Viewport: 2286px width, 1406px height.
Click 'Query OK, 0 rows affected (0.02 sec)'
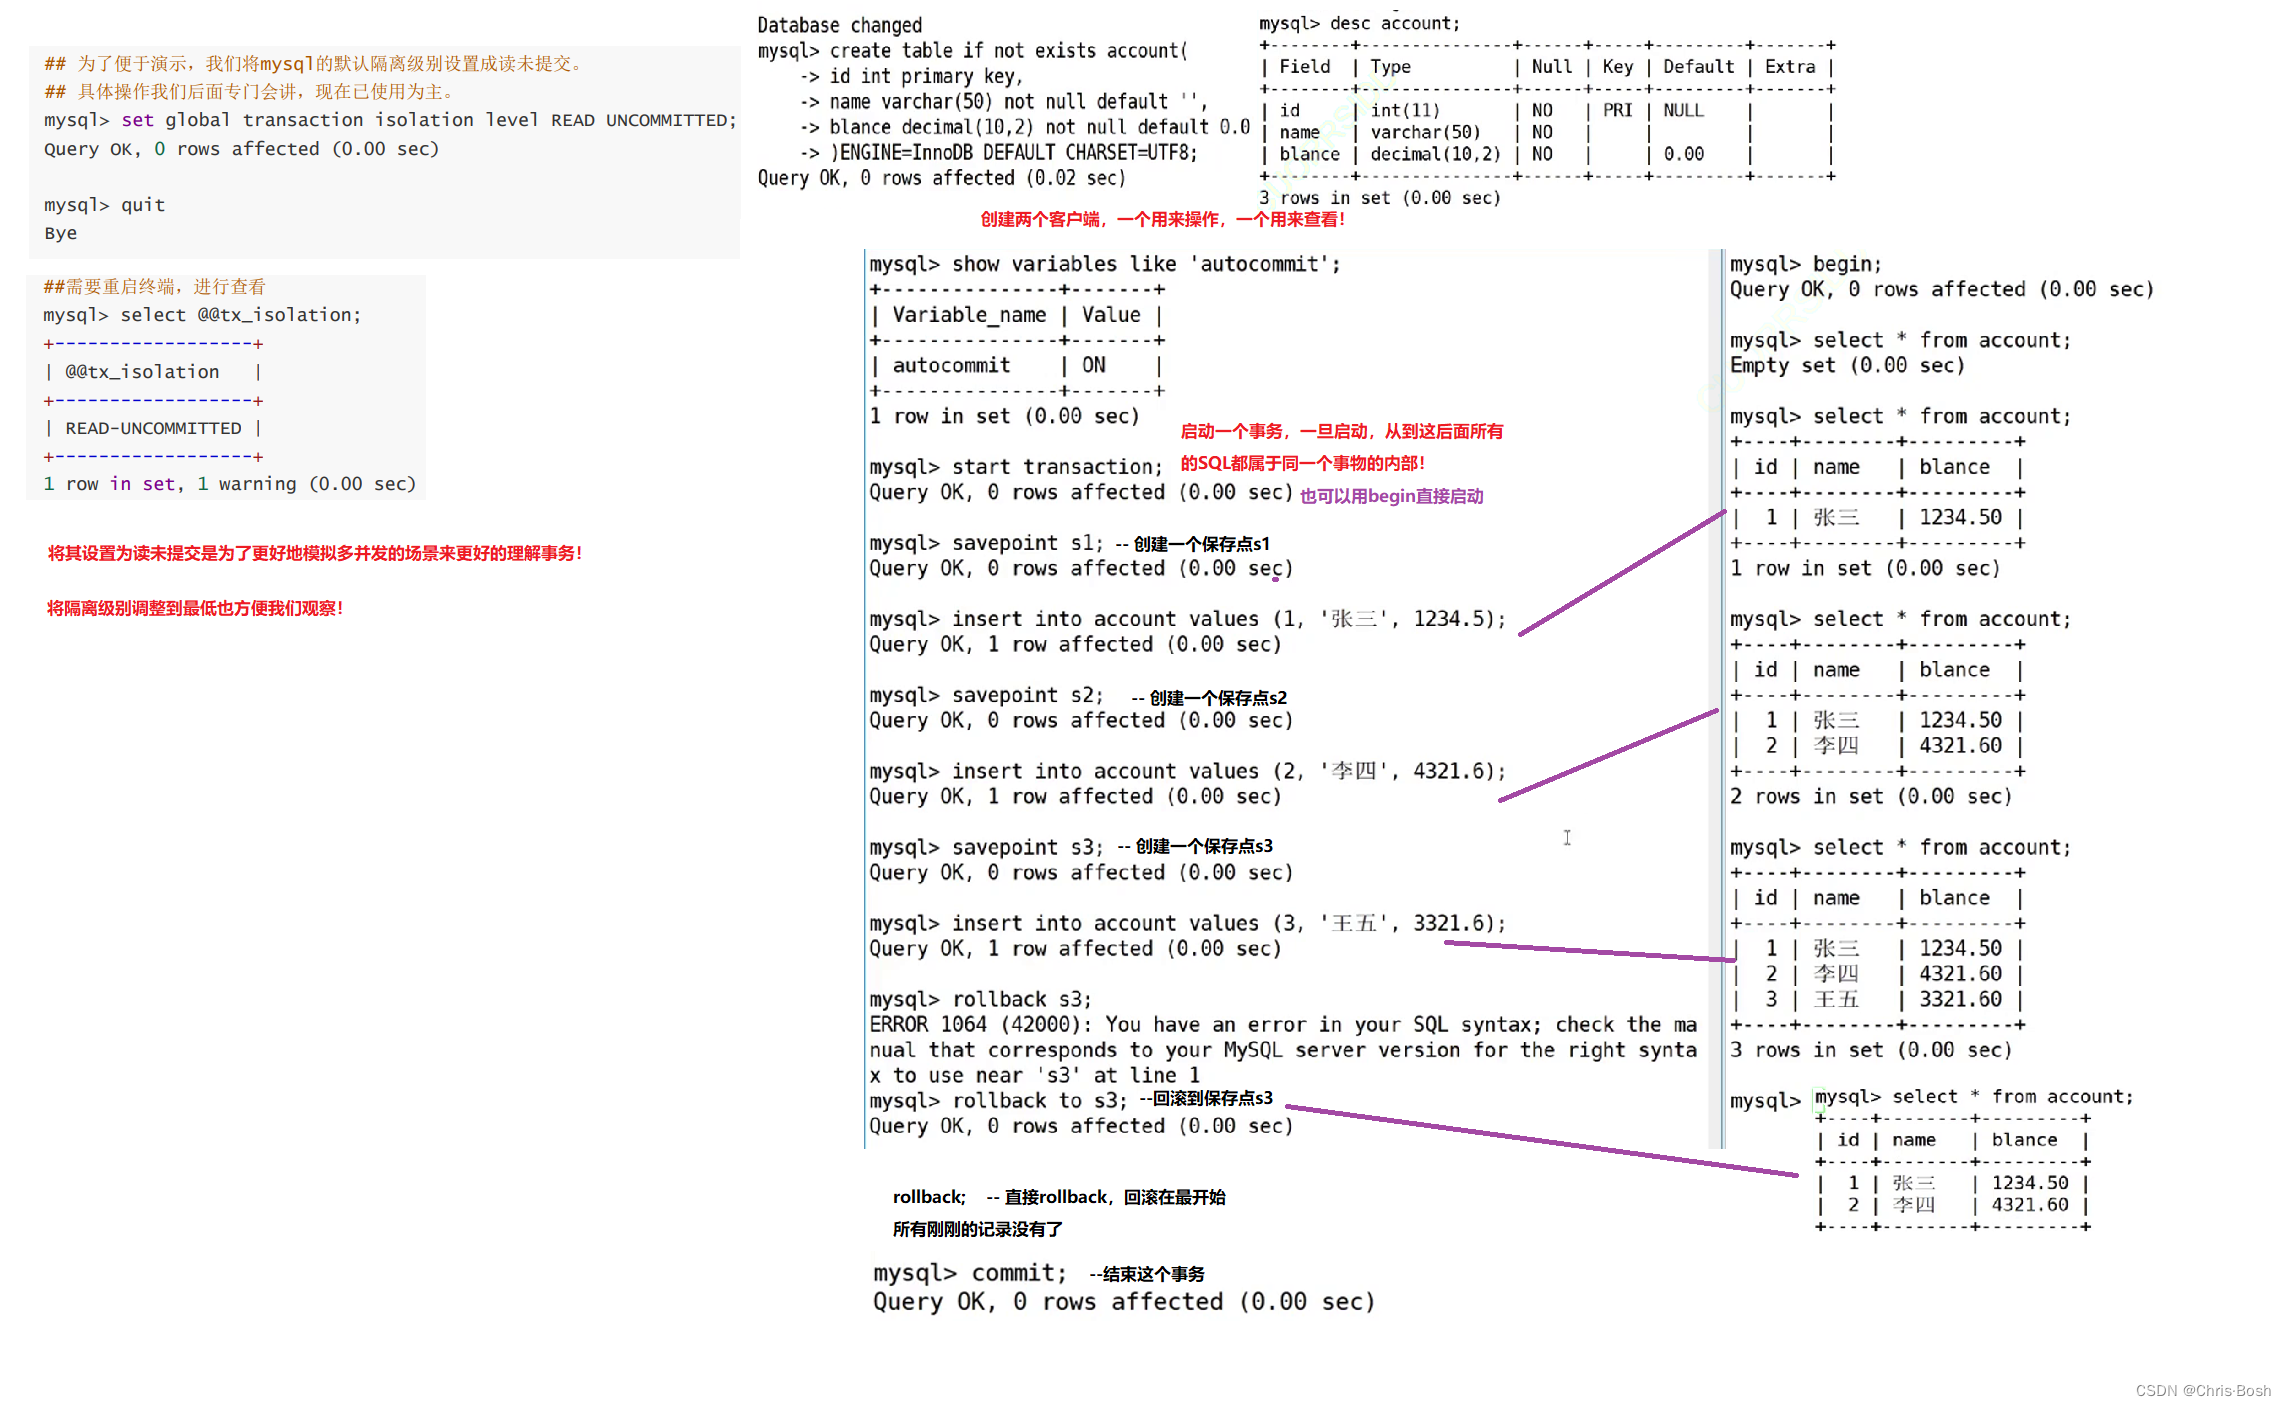click(941, 178)
